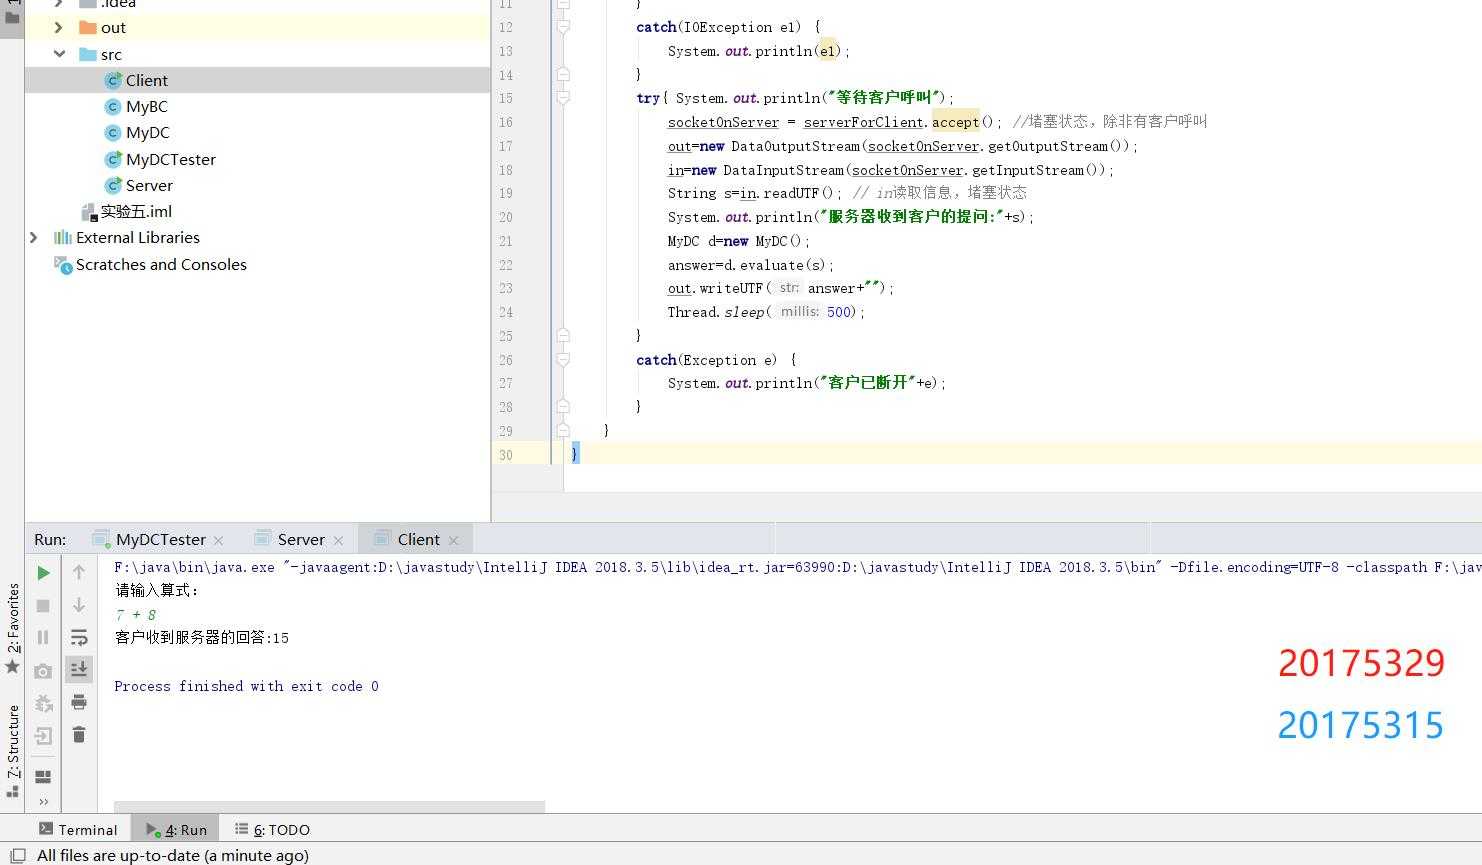Fold the catch block at line 26
Image resolution: width=1482 pixels, height=865 pixels.
pos(563,360)
